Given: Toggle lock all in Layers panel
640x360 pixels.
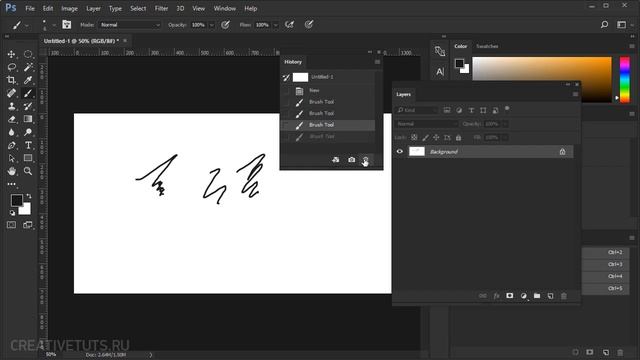Looking at the screenshot, I should click(458, 138).
